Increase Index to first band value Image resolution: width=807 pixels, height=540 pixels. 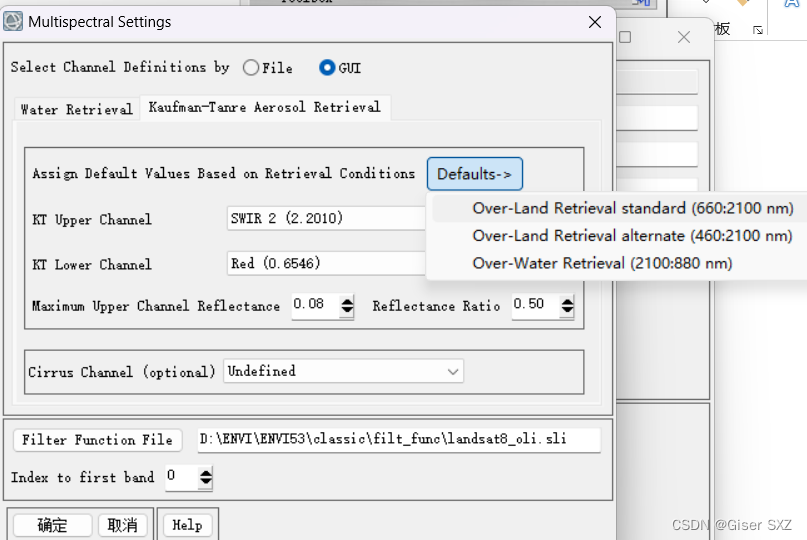click(x=206, y=472)
